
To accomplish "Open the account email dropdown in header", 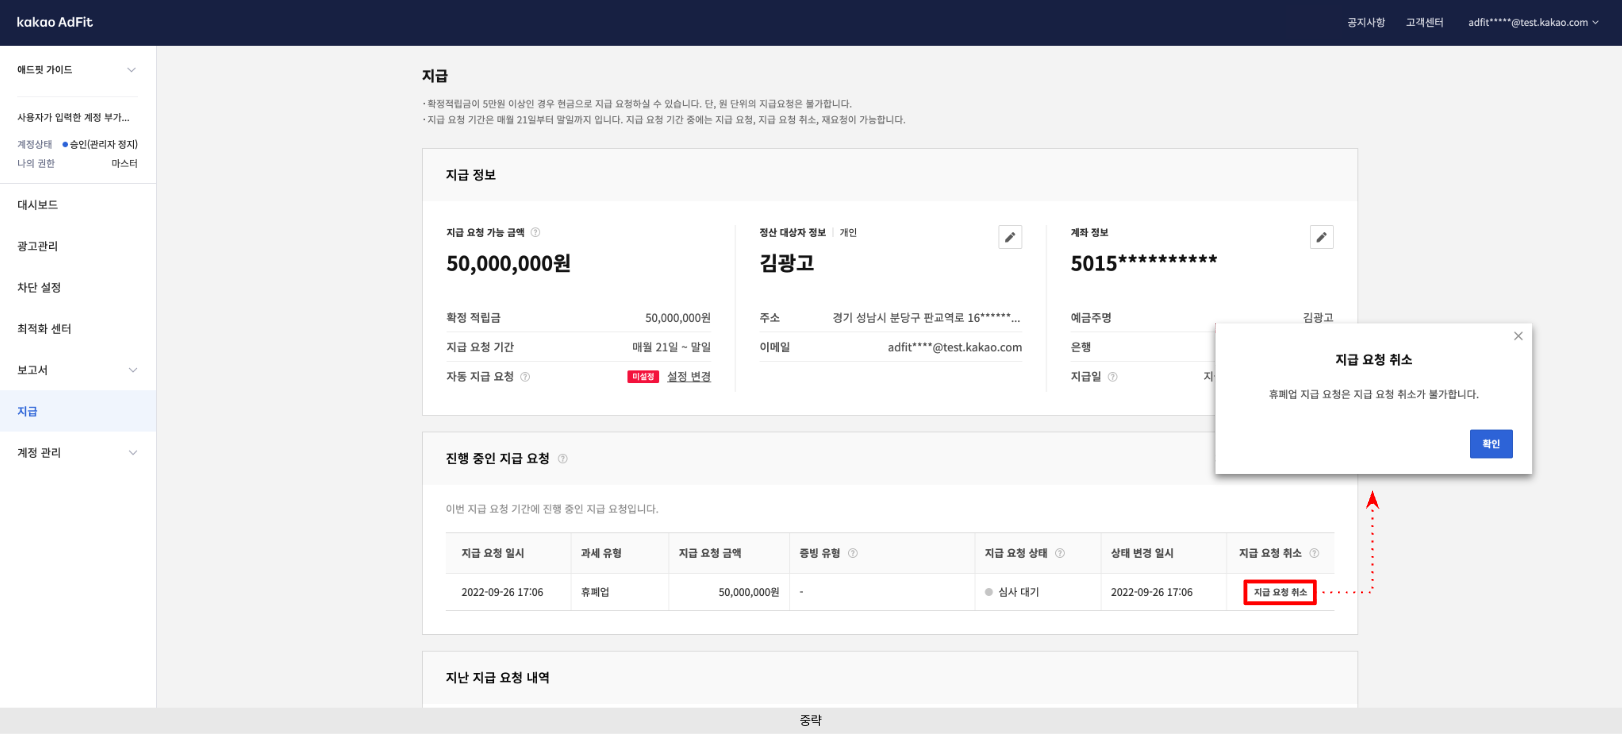I will (1532, 22).
